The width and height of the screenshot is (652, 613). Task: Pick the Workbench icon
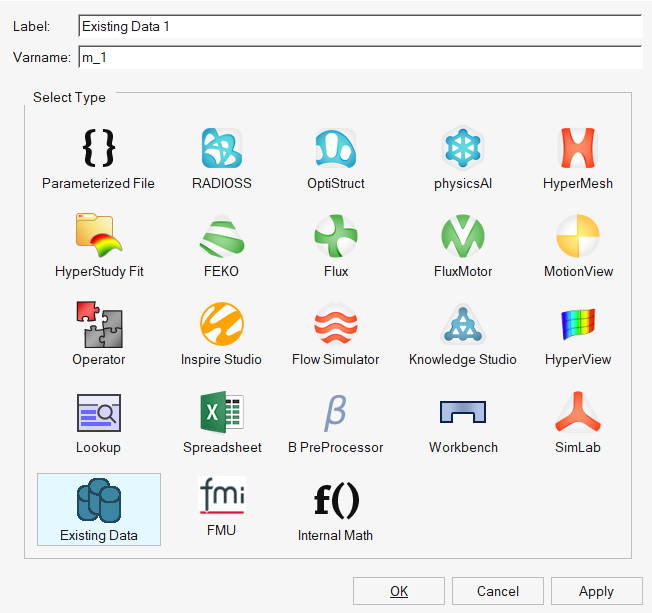pyautogui.click(x=463, y=412)
